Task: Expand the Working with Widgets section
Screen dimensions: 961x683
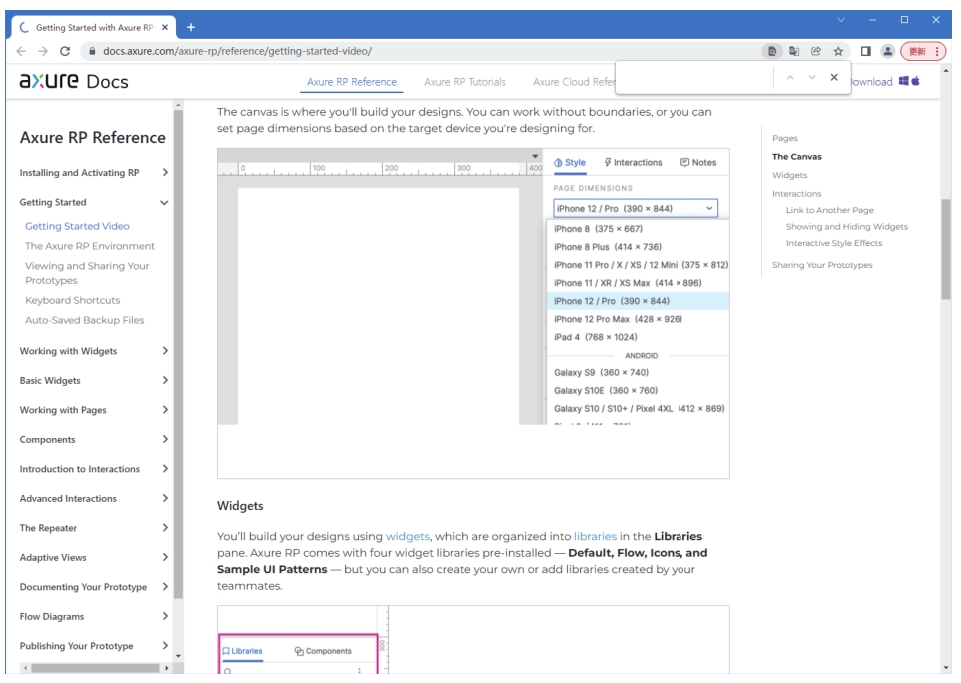Action: click(165, 351)
